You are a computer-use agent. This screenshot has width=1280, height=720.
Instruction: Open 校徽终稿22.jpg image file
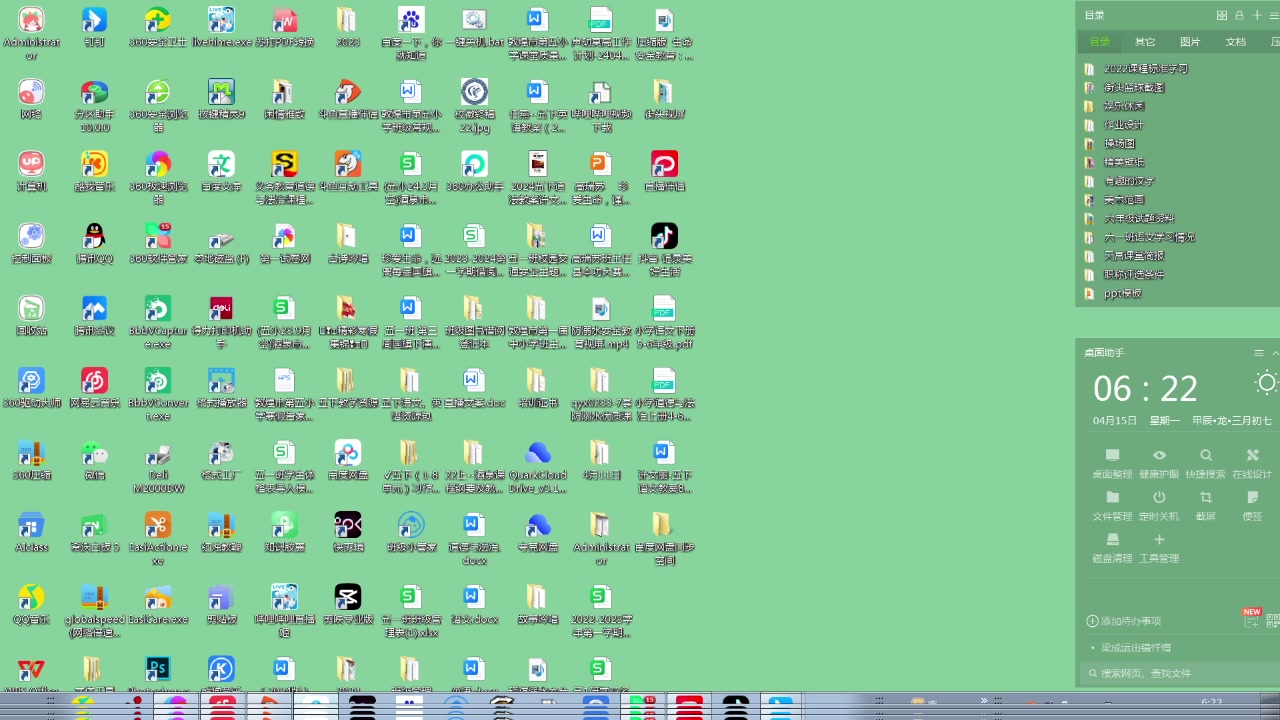(x=474, y=106)
